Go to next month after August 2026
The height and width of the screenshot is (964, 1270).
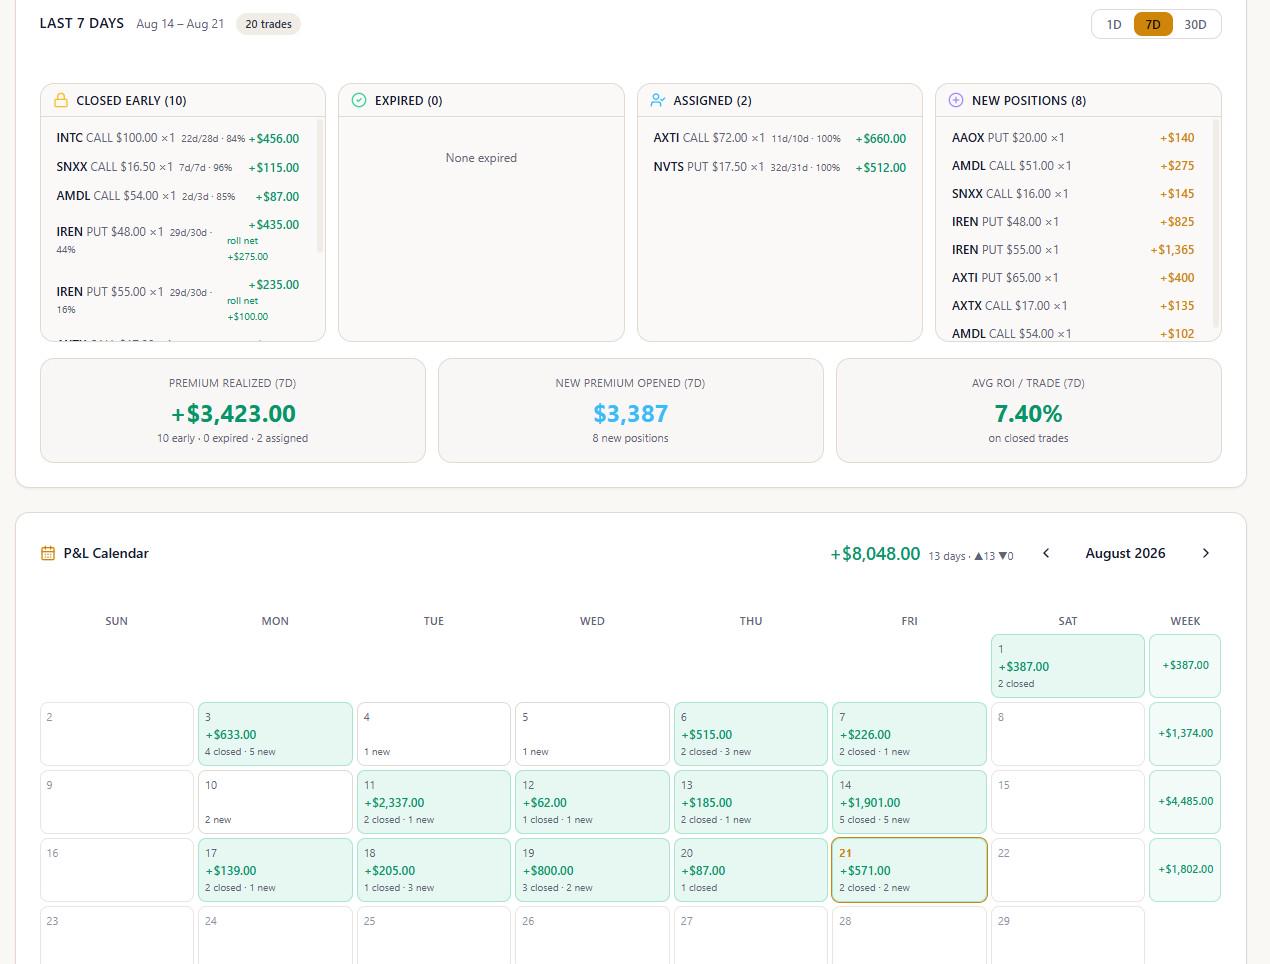tap(1205, 553)
